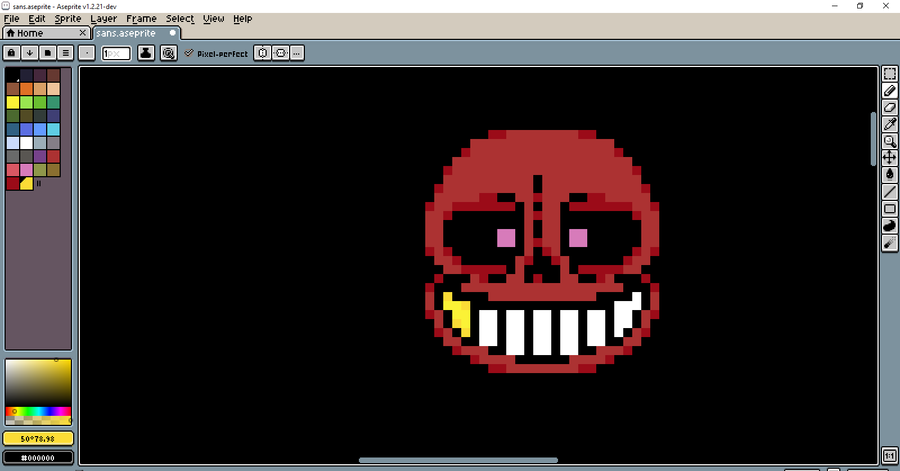This screenshot has width=900, height=471.
Task: Click the sort palette down-arrow icon
Action: point(29,53)
